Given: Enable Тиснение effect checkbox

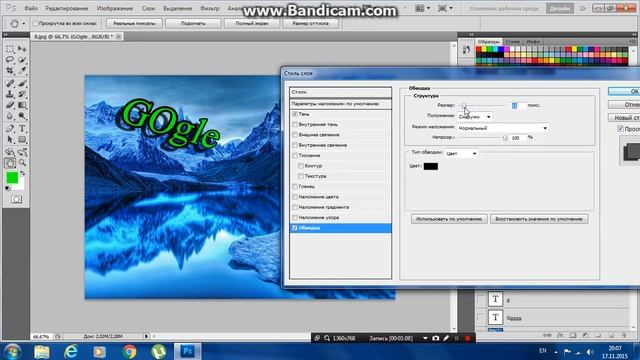Looking at the screenshot, I should coord(295,156).
